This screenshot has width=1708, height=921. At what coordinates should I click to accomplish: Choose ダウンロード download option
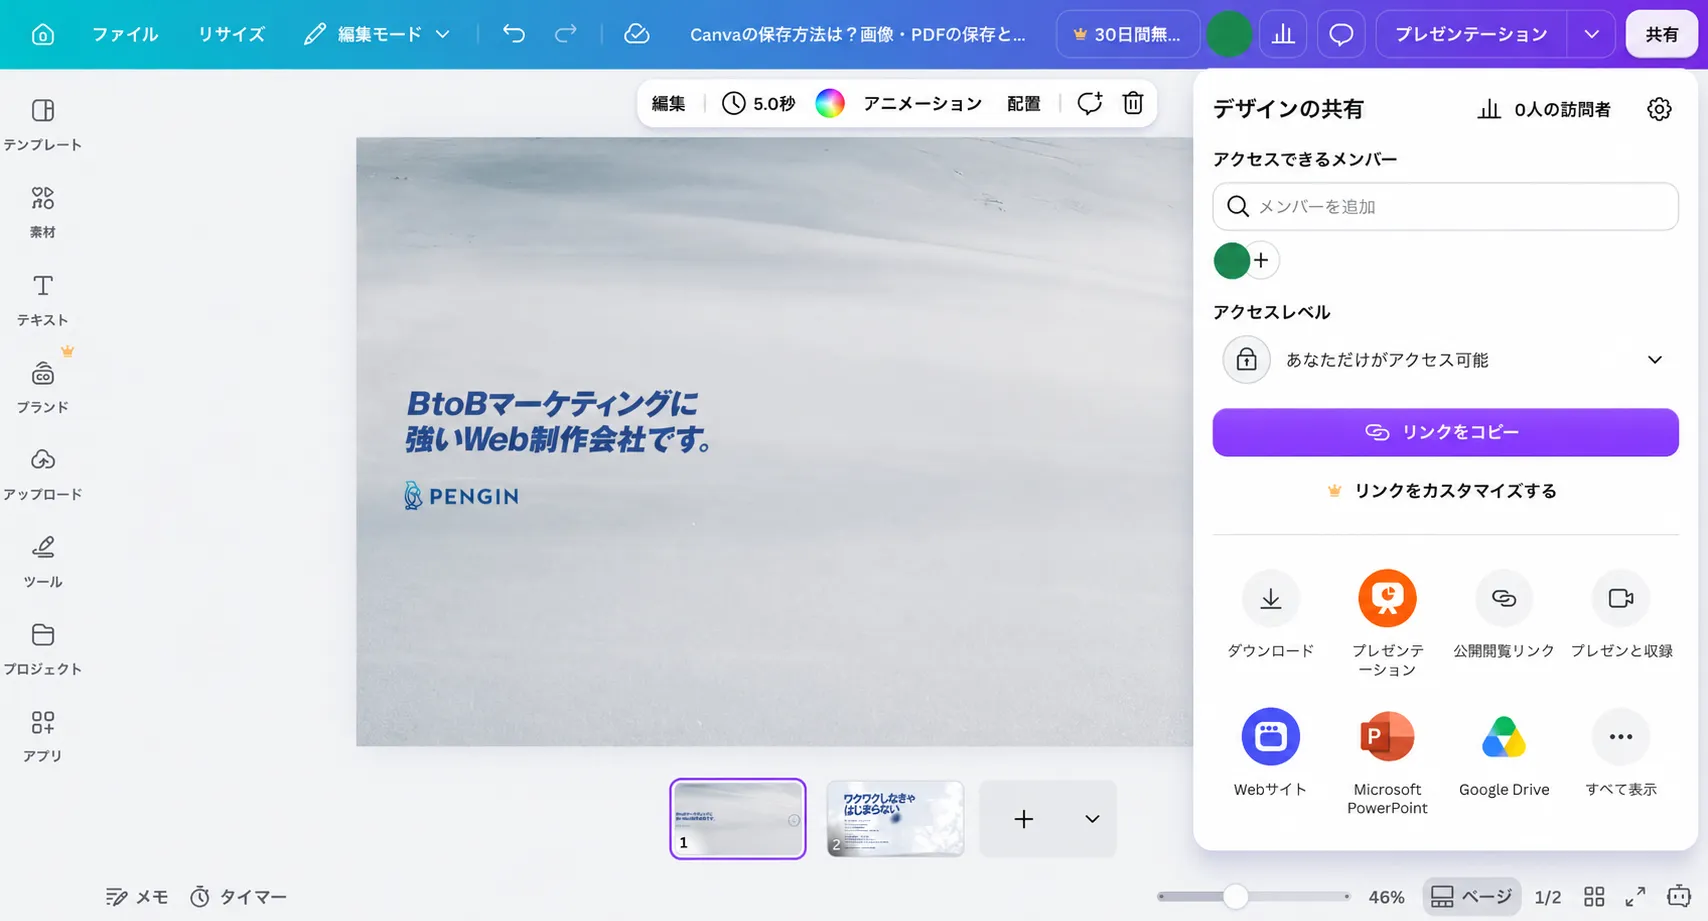coord(1271,614)
